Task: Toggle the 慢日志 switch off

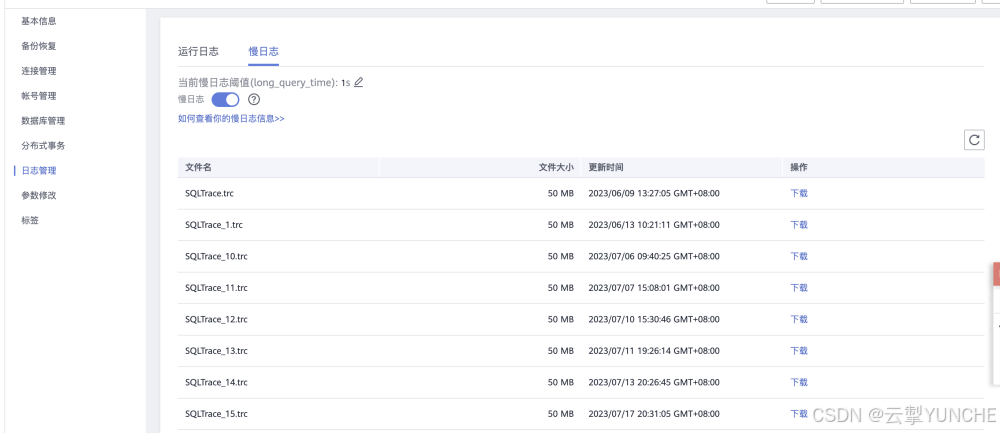Action: pos(225,99)
